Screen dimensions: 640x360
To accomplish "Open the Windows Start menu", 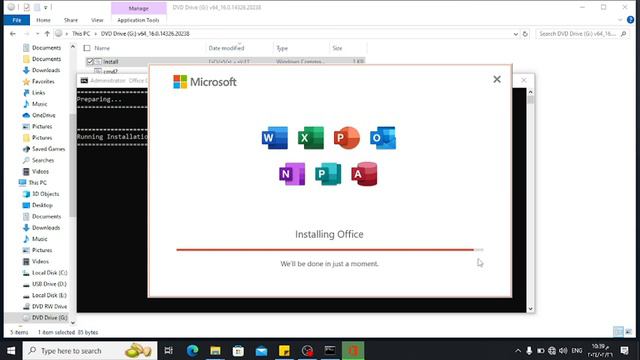I will pos(11,351).
